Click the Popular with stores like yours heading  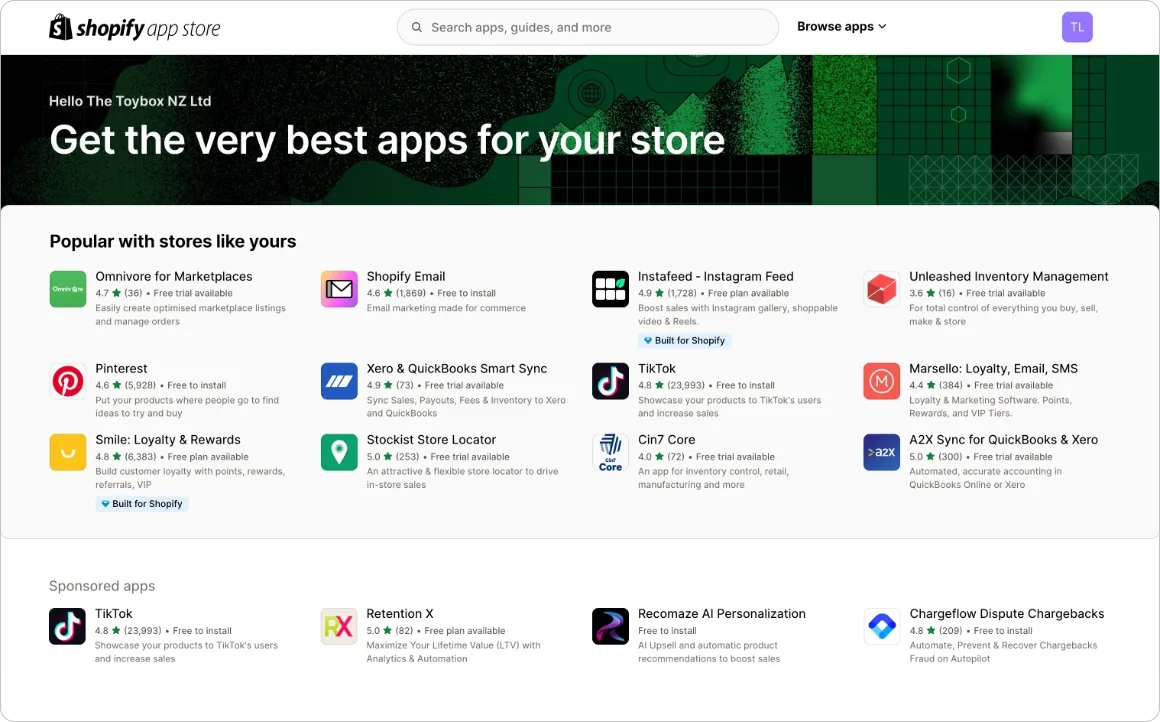(173, 241)
